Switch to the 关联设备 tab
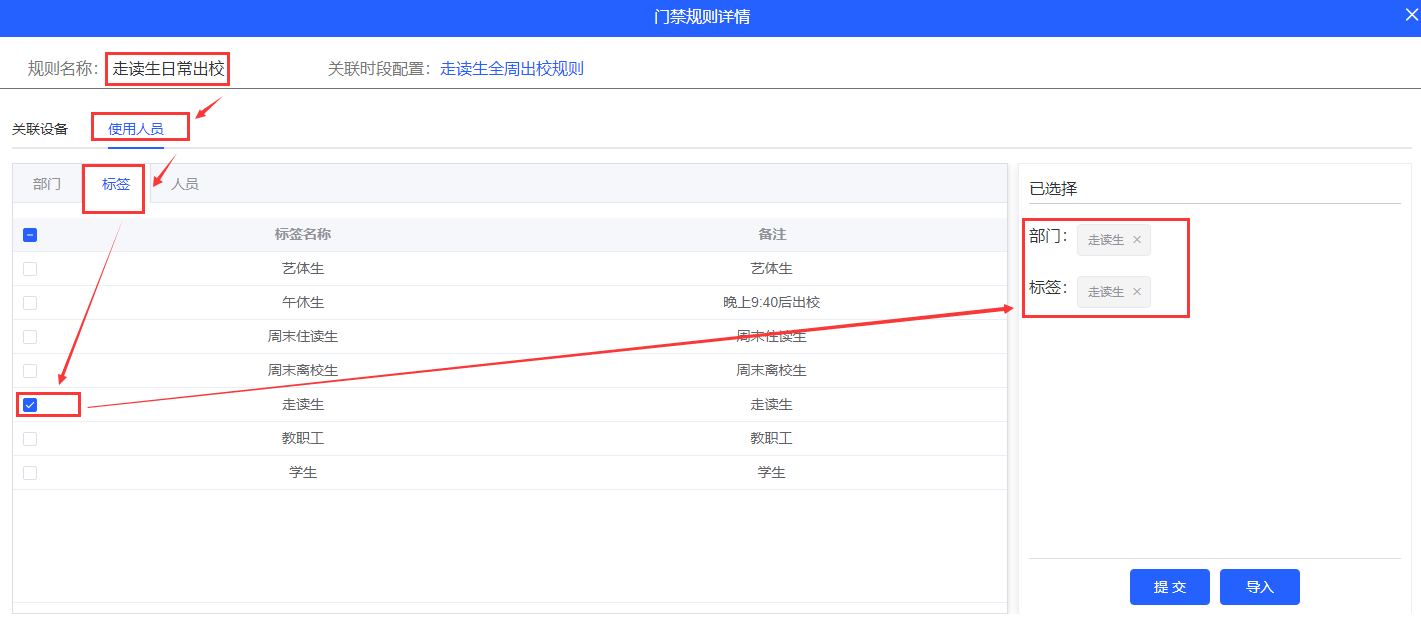This screenshot has width=1421, height=628. 40,129
